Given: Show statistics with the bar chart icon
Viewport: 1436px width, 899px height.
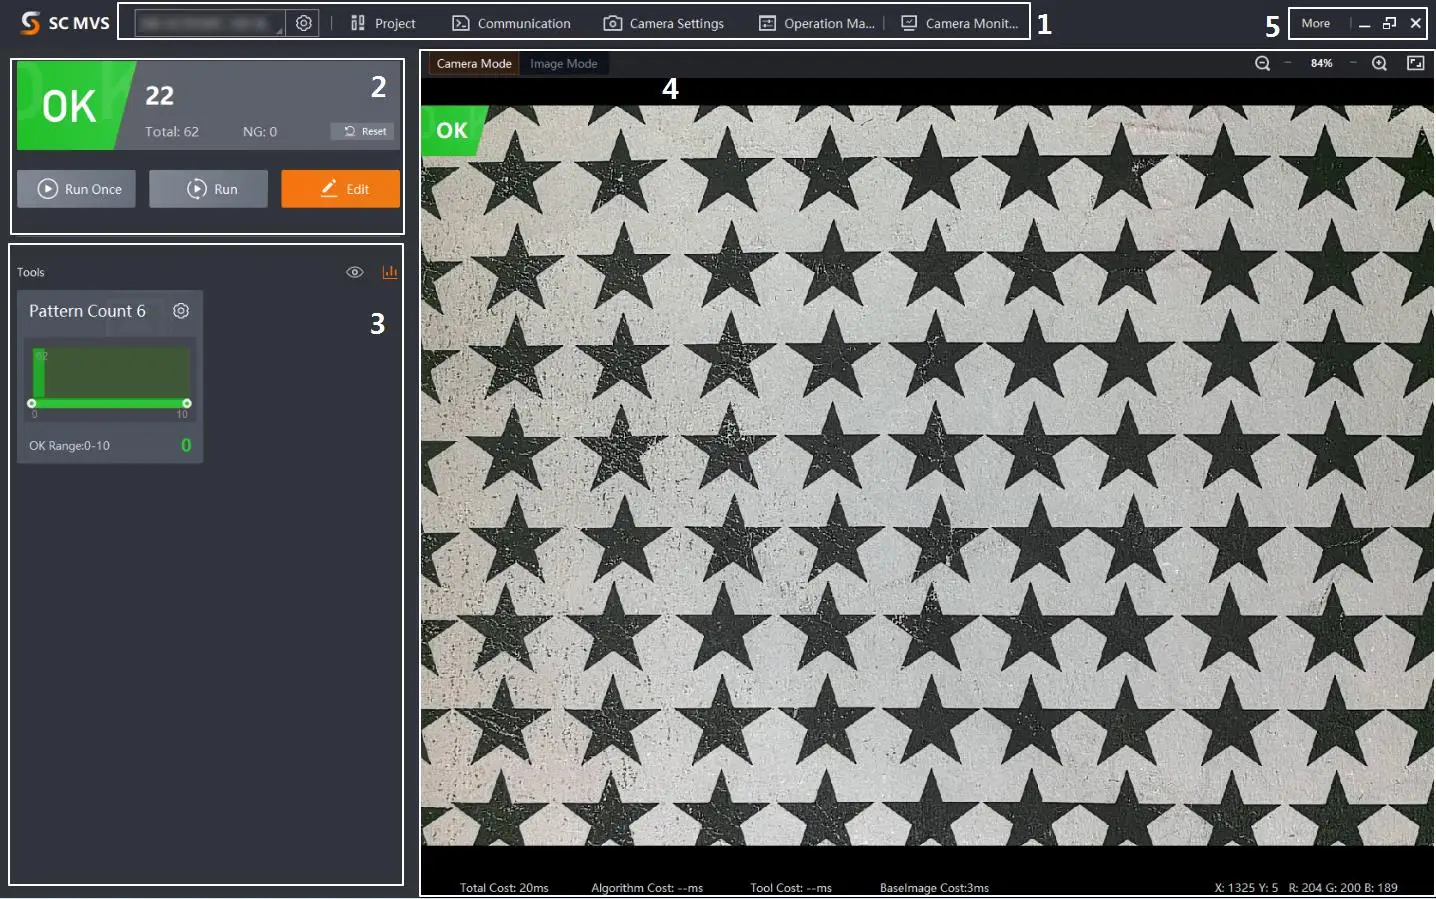Looking at the screenshot, I should [390, 272].
